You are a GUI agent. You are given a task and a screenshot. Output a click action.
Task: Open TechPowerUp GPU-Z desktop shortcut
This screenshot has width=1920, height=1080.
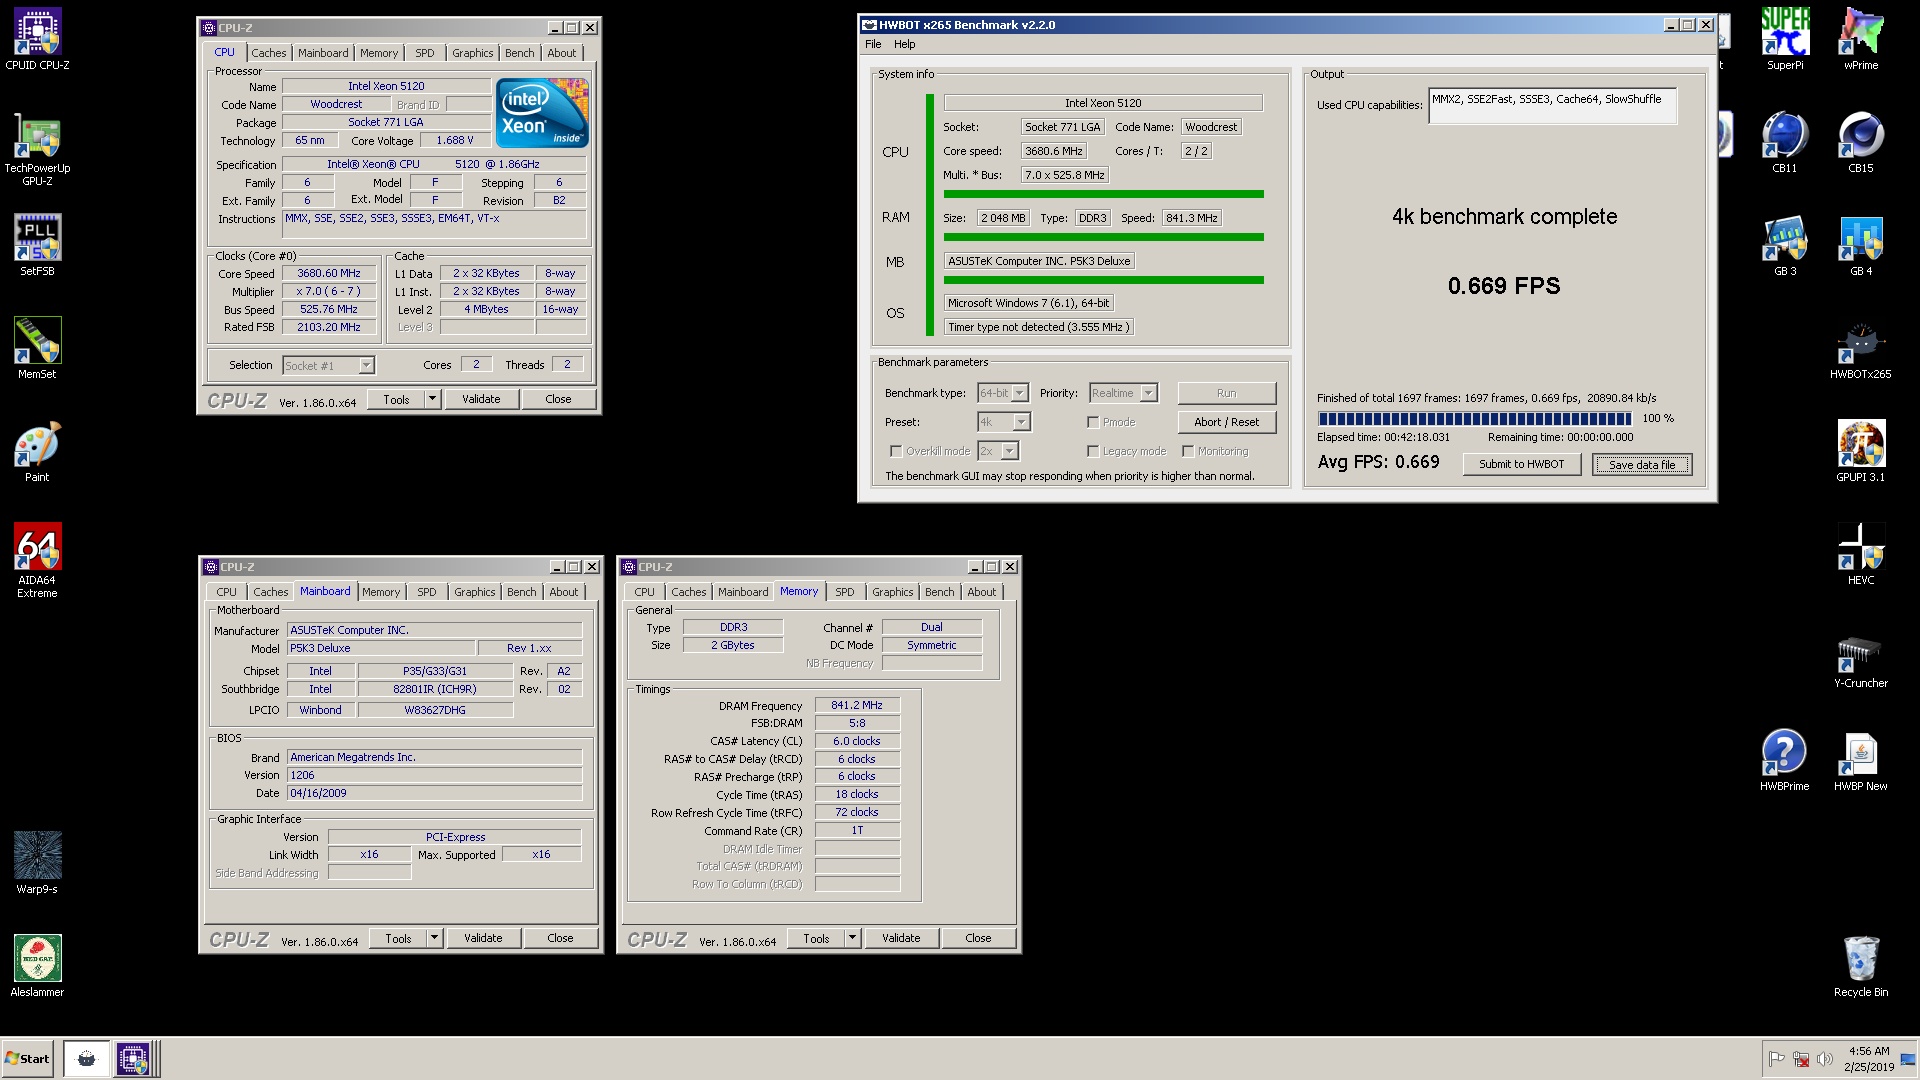[x=37, y=150]
